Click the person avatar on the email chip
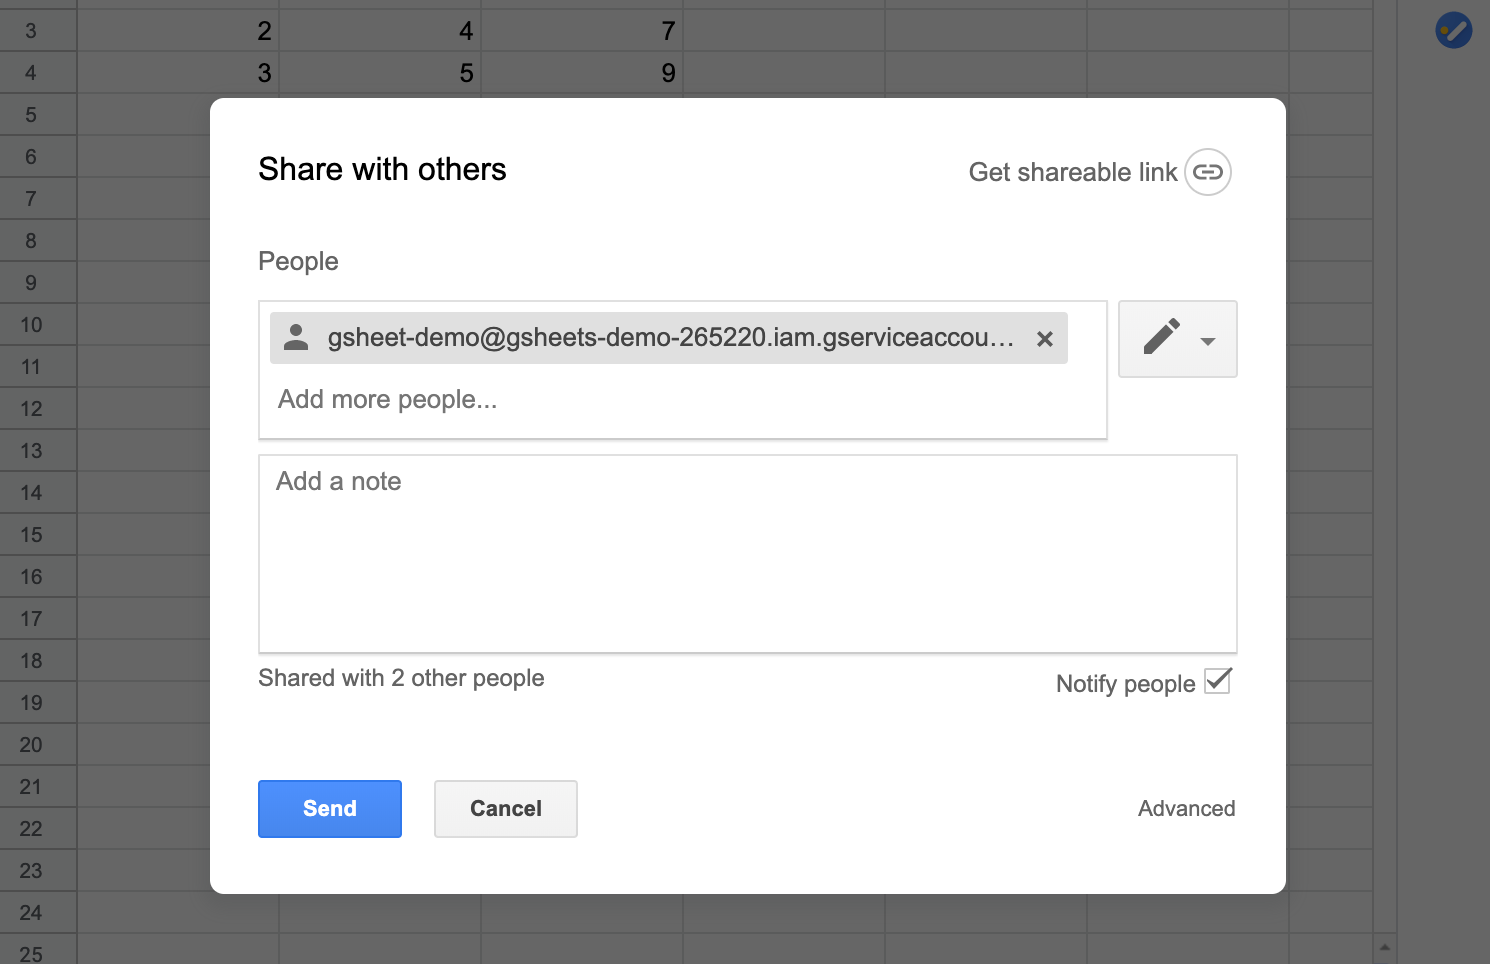 296,338
